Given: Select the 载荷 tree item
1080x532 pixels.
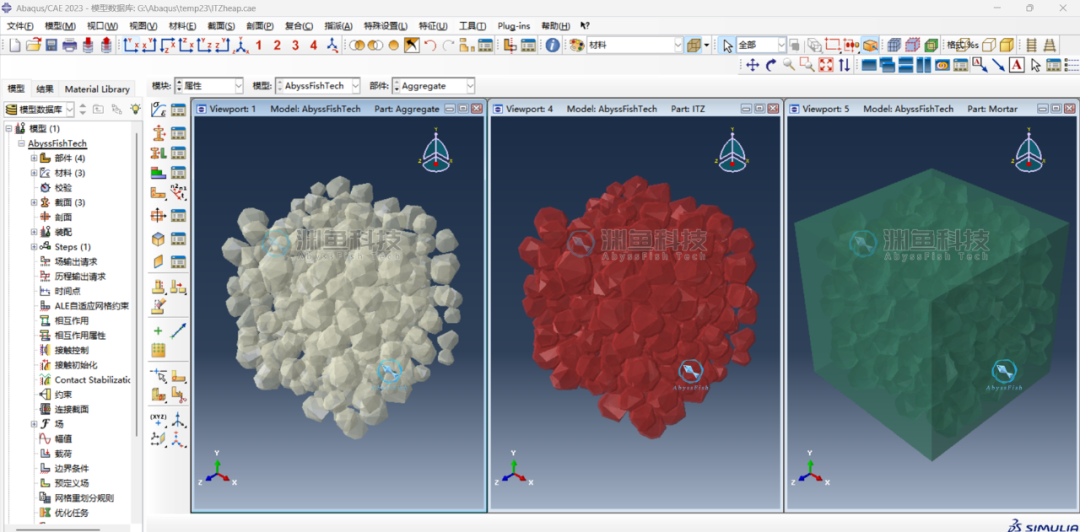Looking at the screenshot, I should pyautogui.click(x=63, y=453).
